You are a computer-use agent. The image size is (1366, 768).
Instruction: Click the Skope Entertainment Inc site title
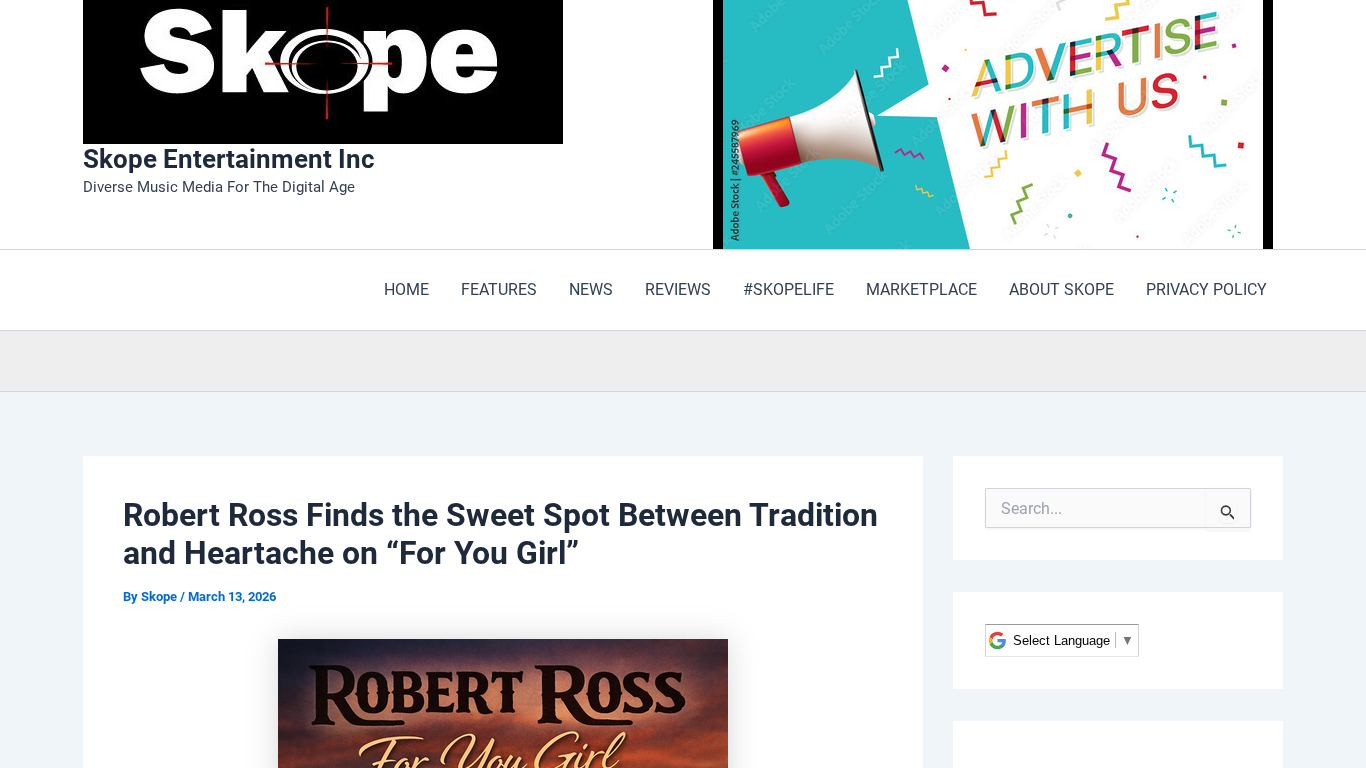point(228,159)
